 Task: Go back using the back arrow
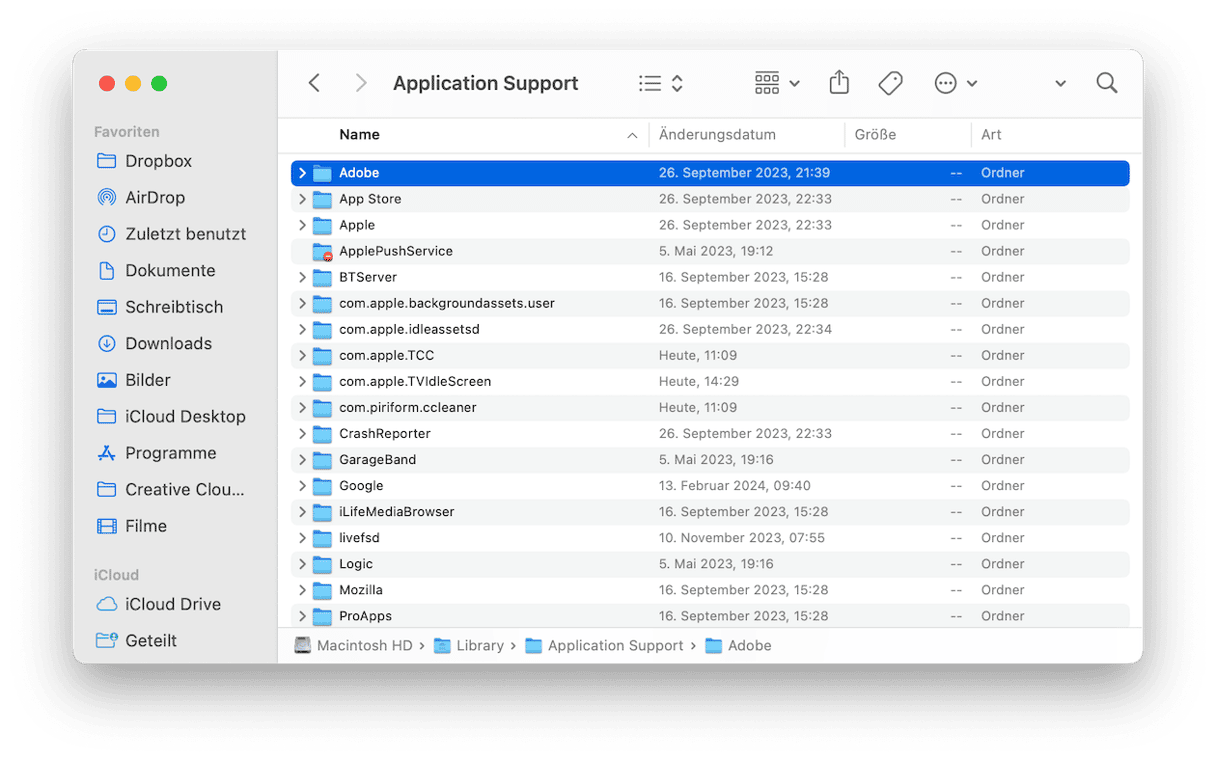click(x=314, y=83)
